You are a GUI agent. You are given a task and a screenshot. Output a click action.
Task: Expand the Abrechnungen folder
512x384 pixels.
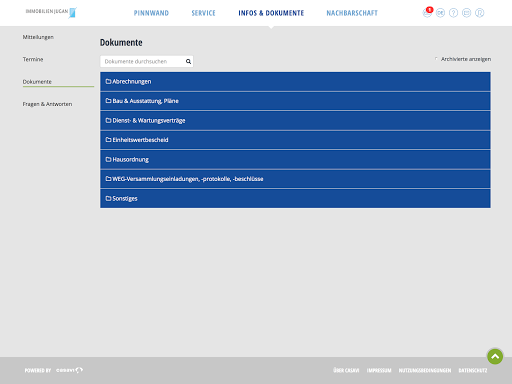coord(295,81)
